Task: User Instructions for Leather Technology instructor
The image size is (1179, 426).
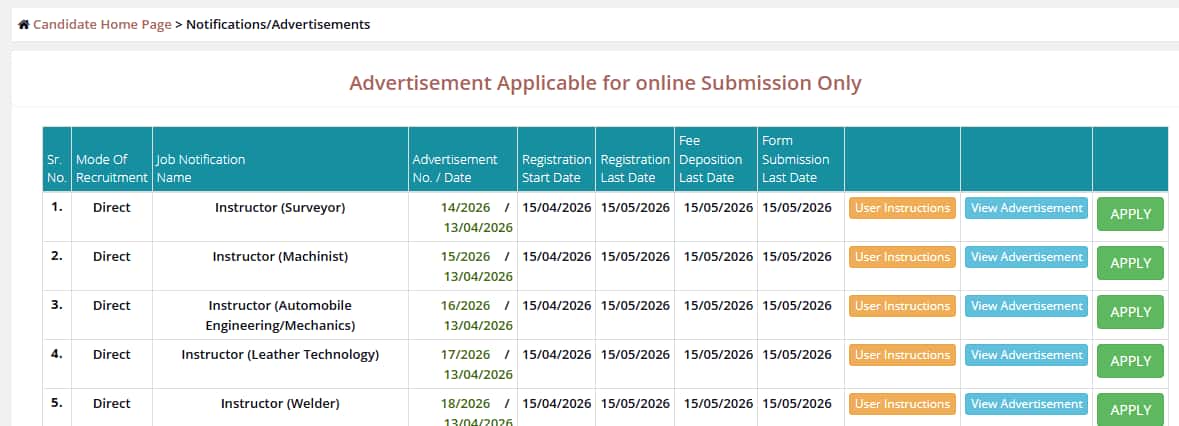Action: pyautogui.click(x=902, y=355)
